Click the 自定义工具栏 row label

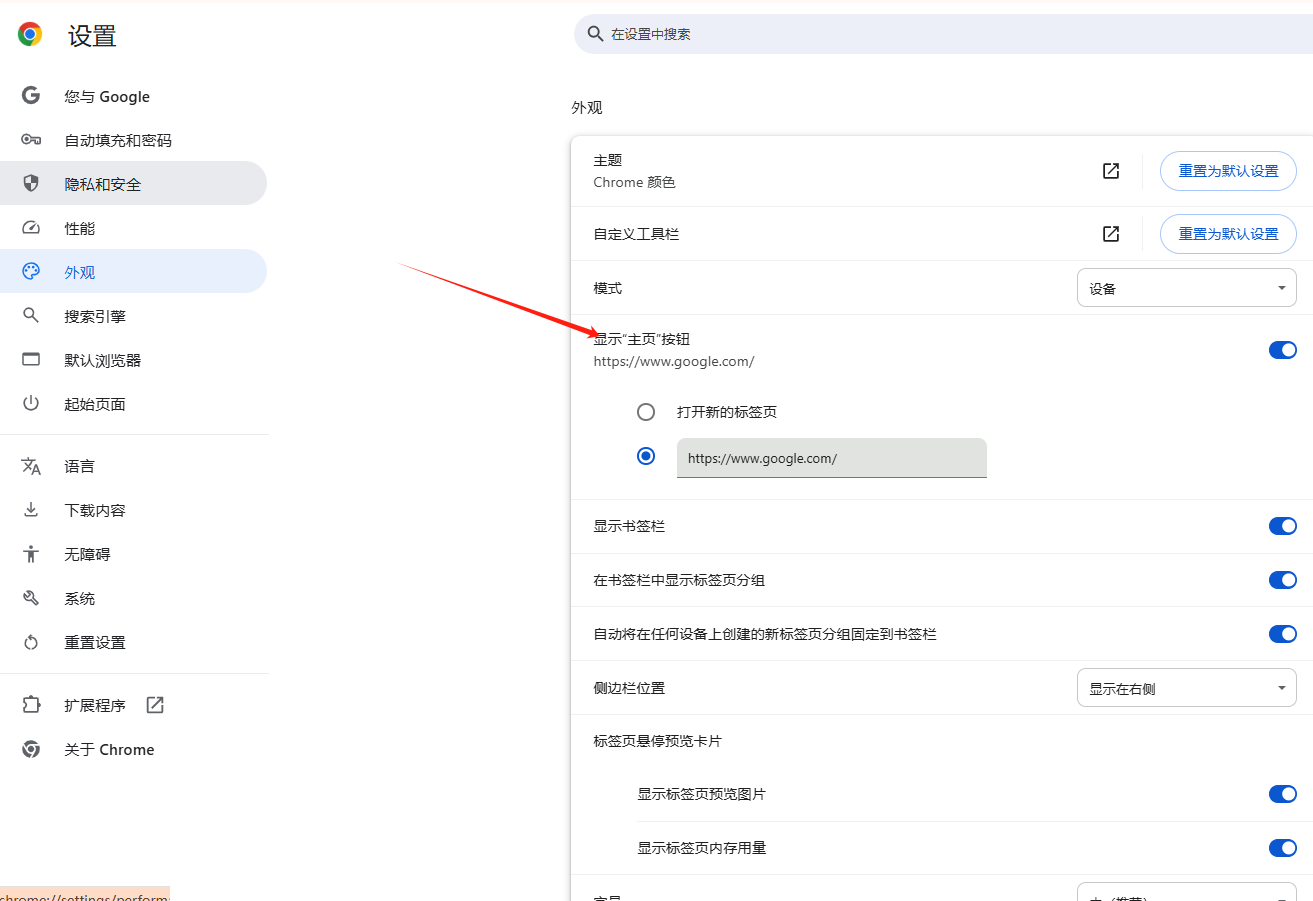636,234
